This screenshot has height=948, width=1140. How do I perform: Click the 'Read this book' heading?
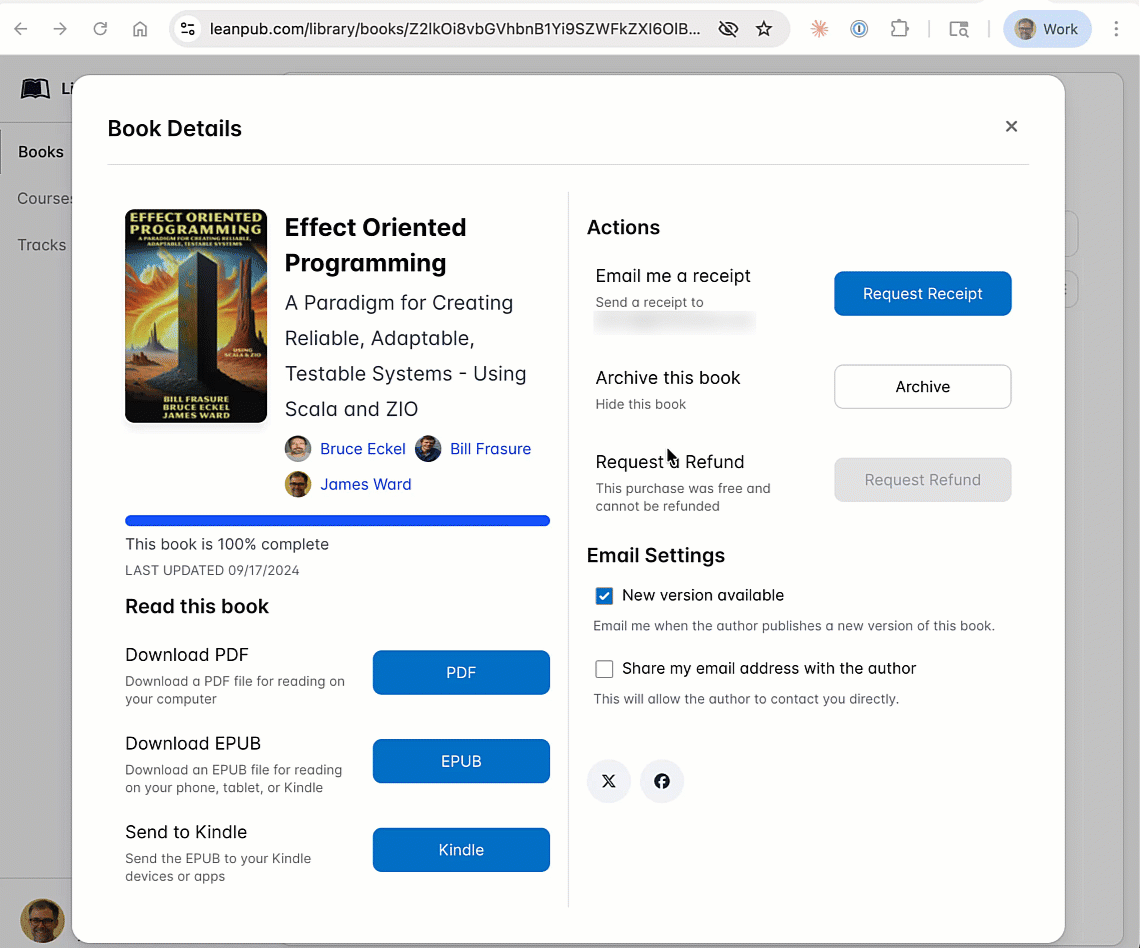pos(197,606)
